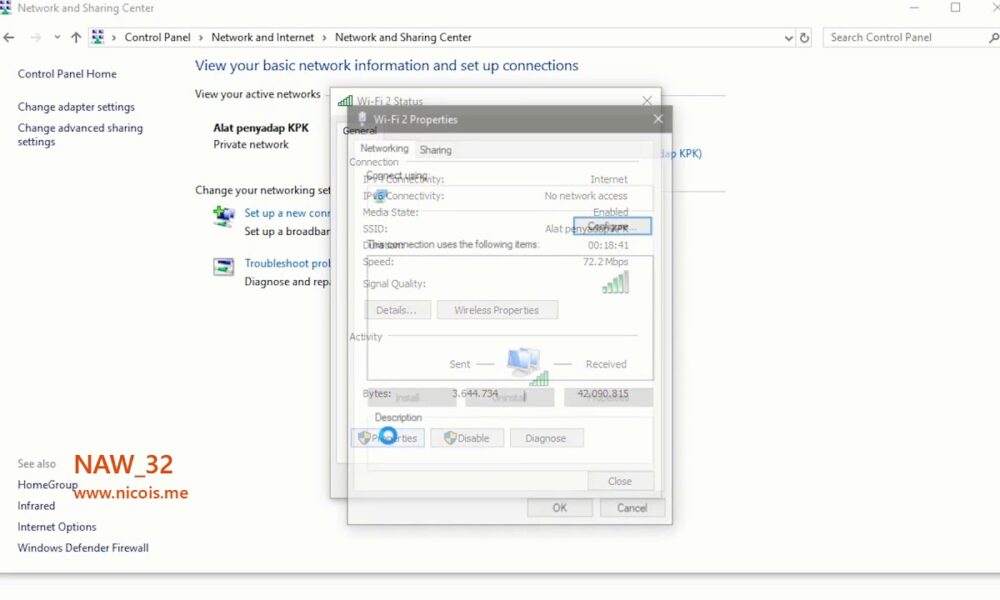The height and width of the screenshot is (600, 1000).
Task: Open the address bar history dropdown
Action: 790,37
